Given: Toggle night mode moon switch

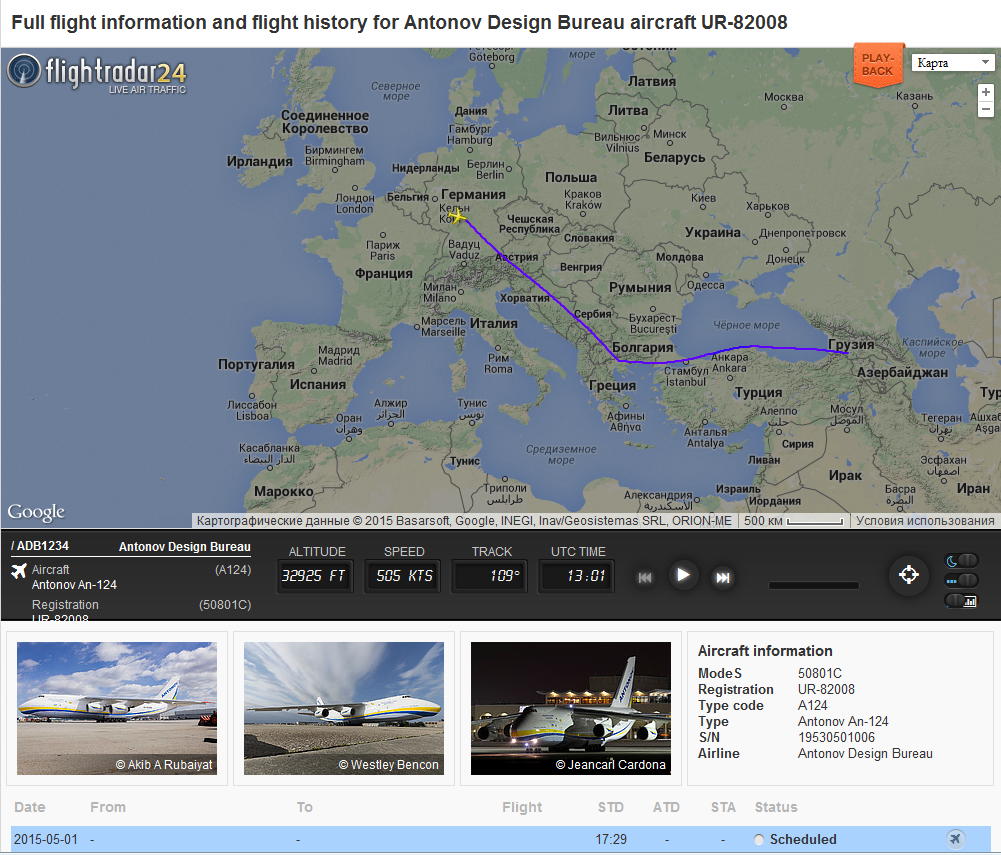Looking at the screenshot, I should 961,561.
